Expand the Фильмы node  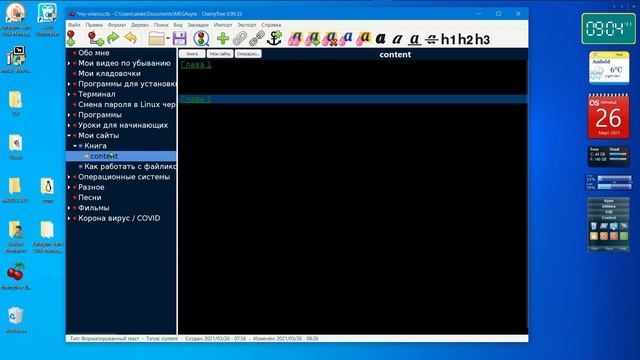(69, 208)
